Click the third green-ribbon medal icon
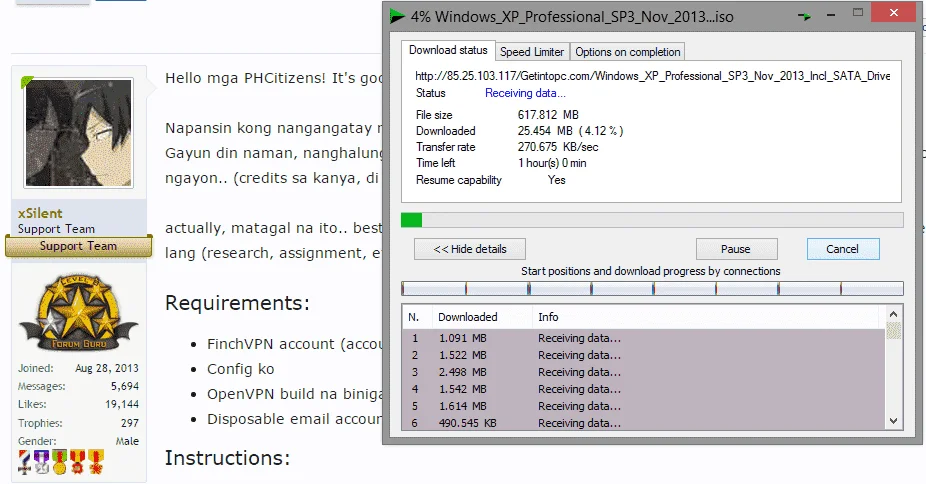Viewport: 926px width, 484px height. 60,462
